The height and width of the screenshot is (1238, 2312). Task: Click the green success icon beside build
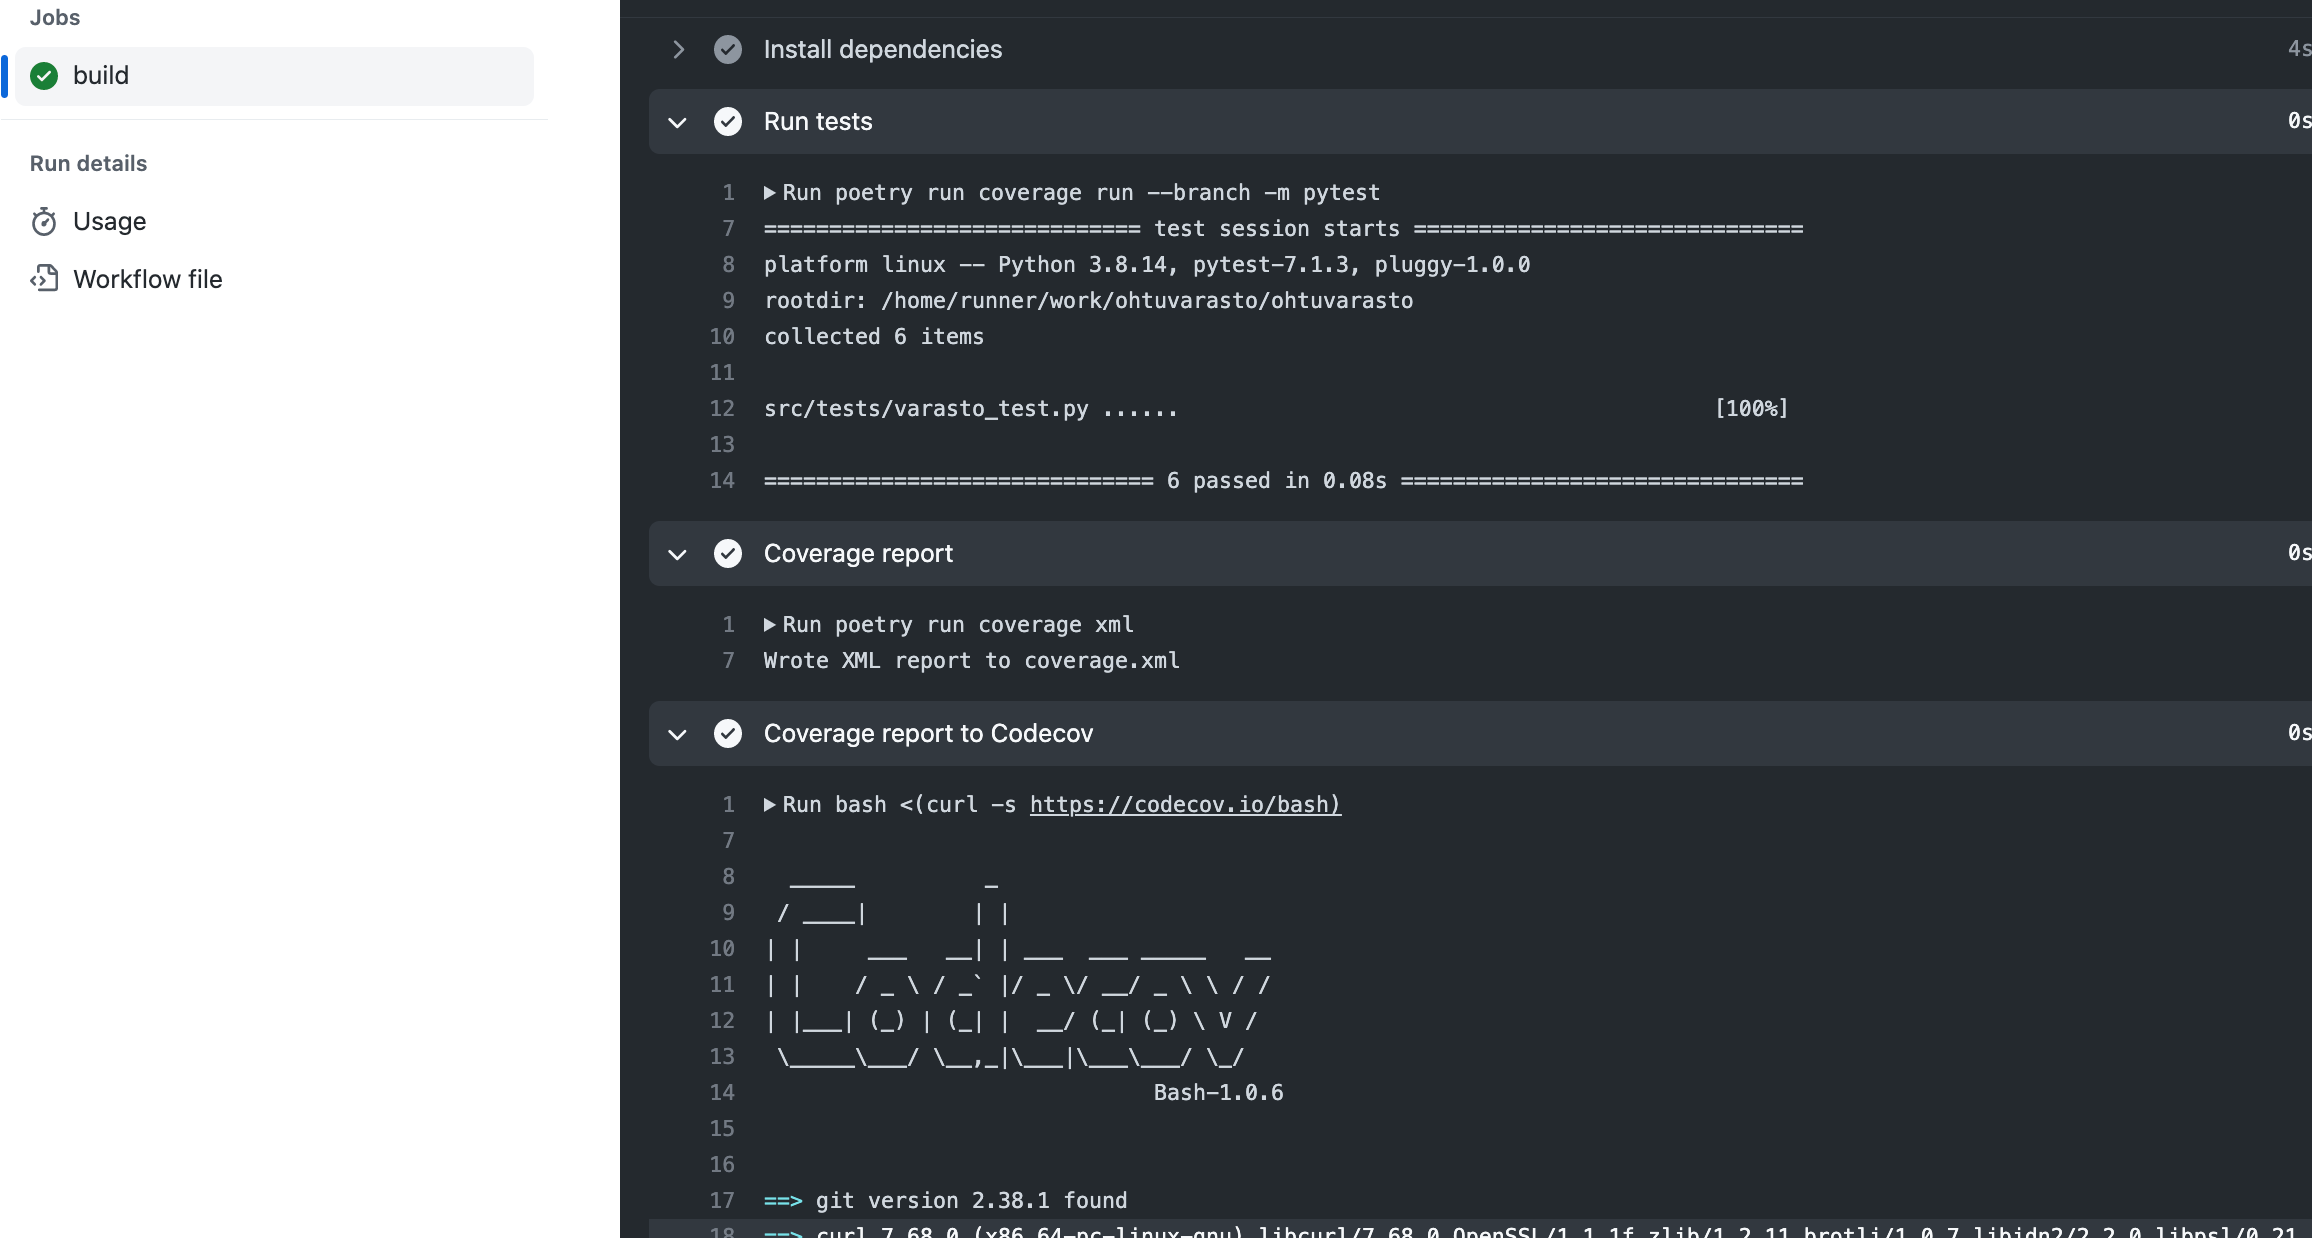click(x=44, y=76)
